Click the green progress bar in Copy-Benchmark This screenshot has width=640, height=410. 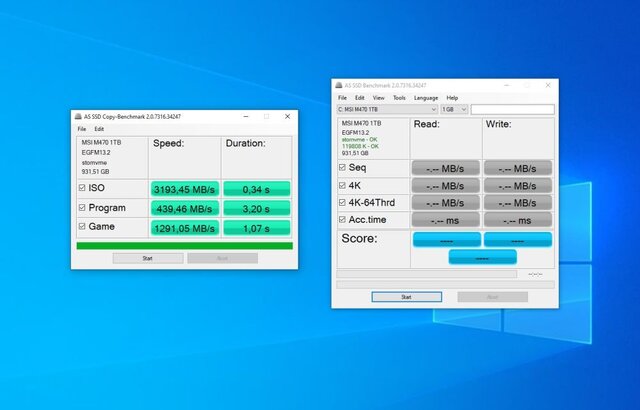(x=184, y=245)
